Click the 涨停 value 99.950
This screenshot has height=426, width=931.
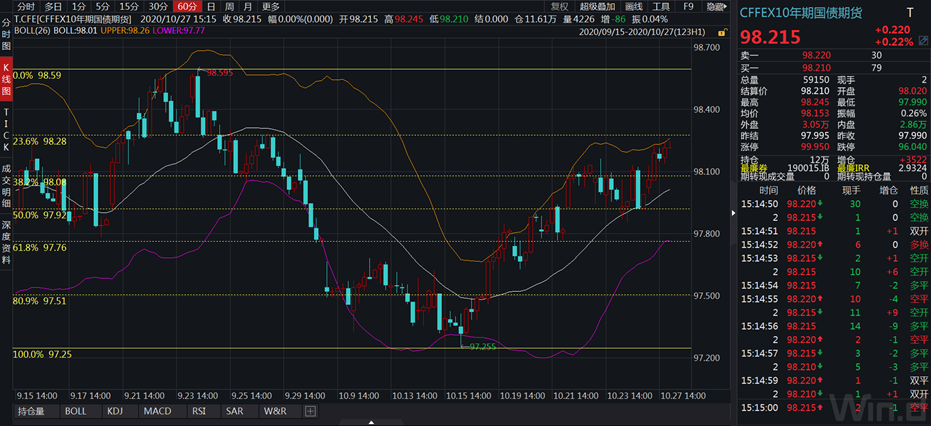pos(816,146)
